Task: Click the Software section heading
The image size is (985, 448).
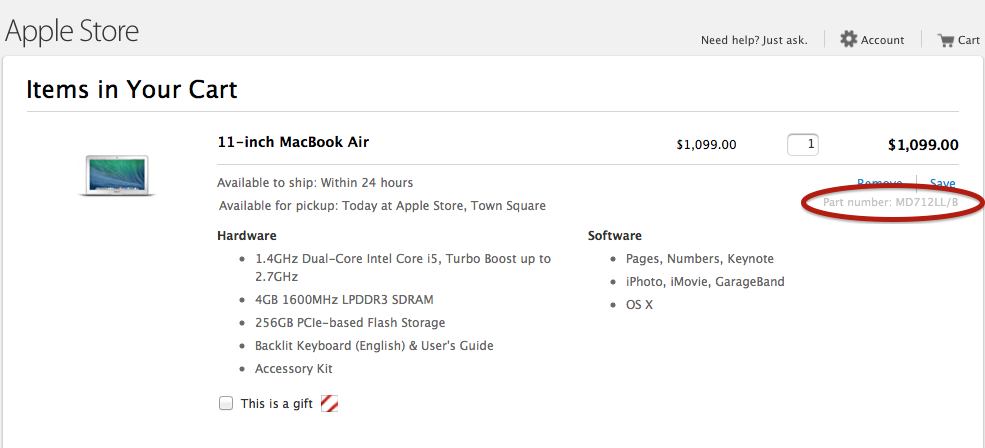Action: [x=614, y=236]
